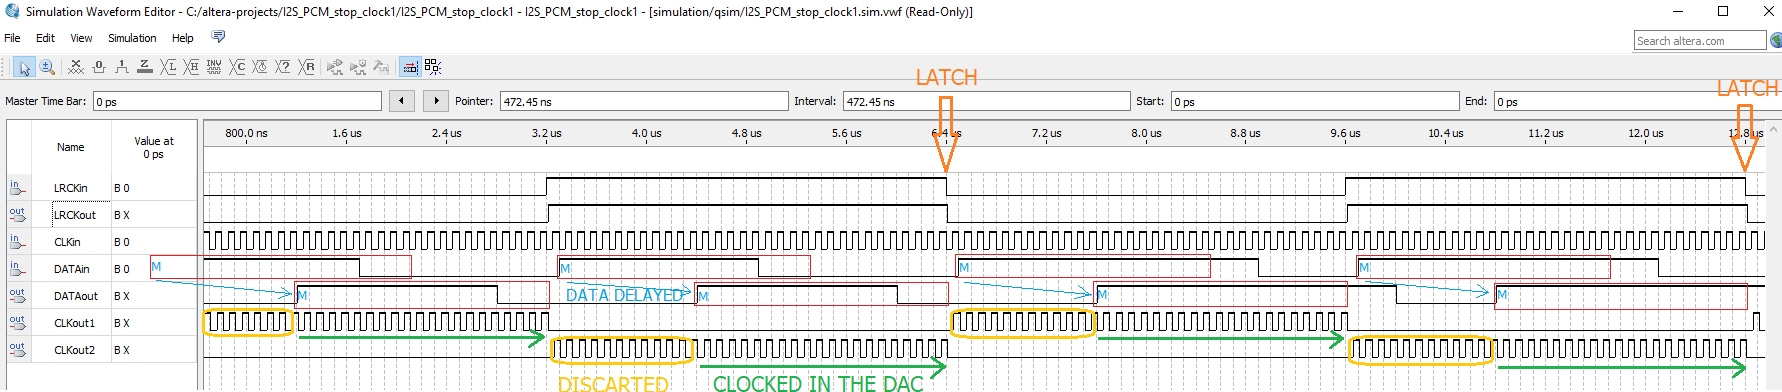Click the CLKin input pin icon

click(x=17, y=241)
